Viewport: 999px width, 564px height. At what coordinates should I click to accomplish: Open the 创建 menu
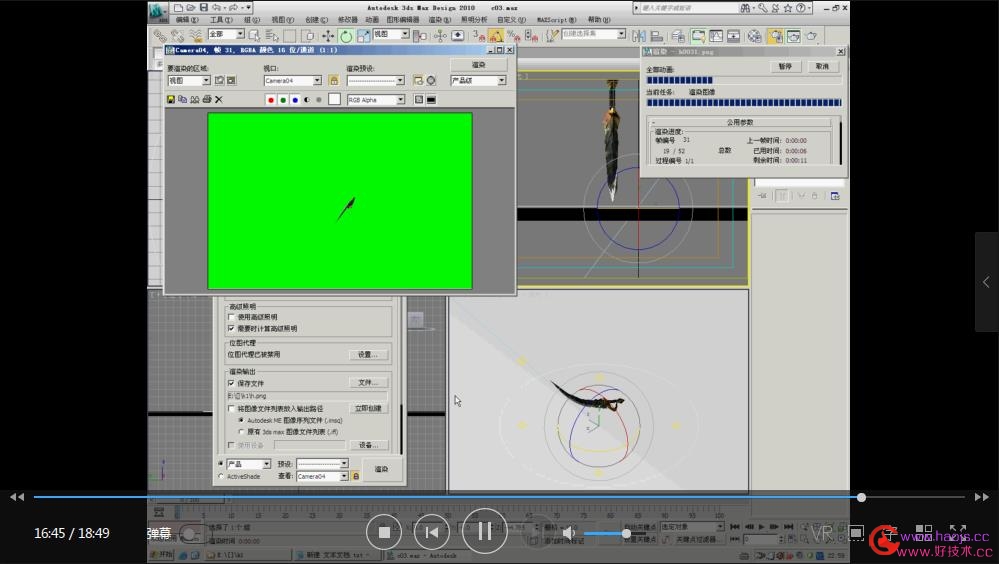click(x=316, y=20)
